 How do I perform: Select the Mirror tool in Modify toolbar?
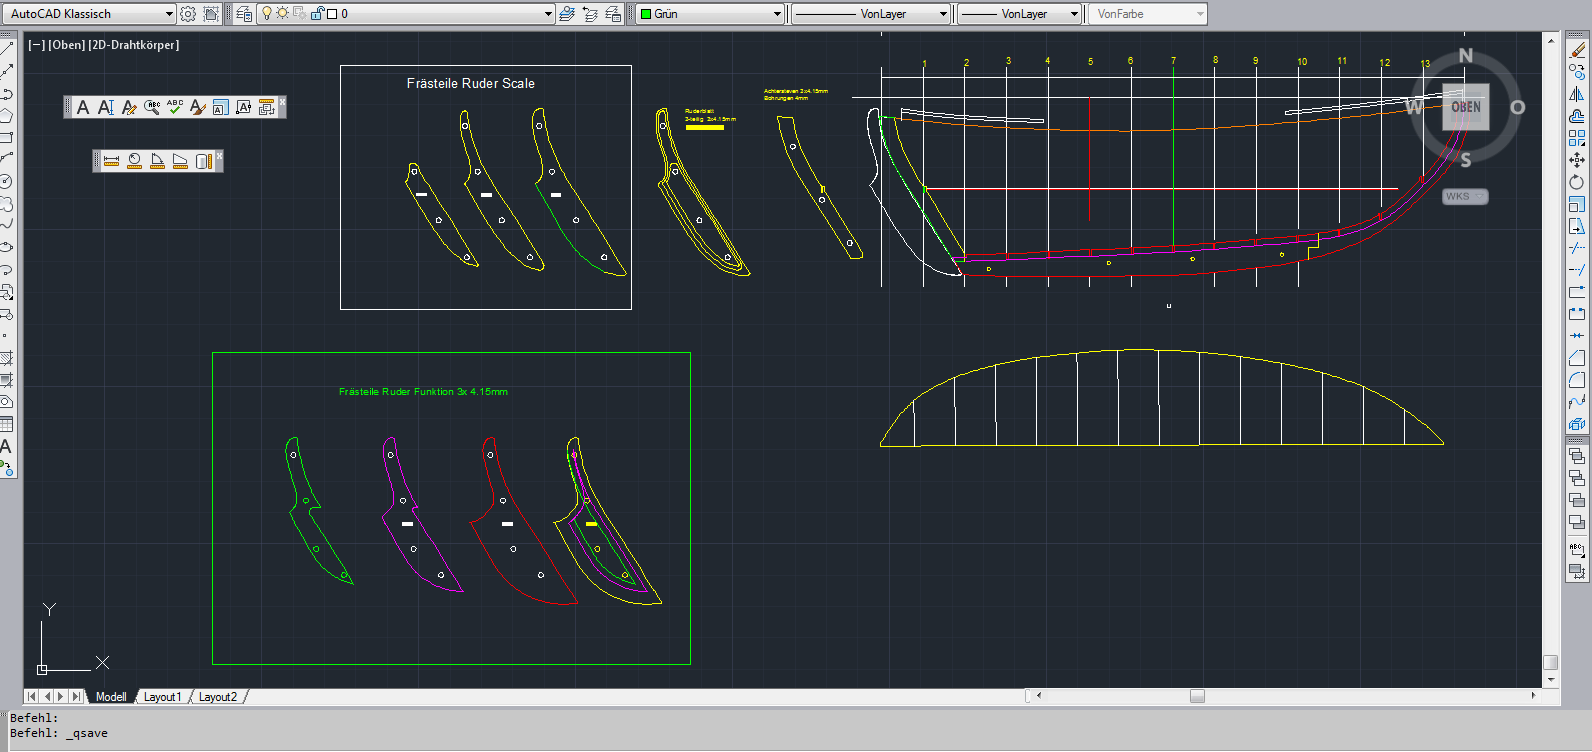tap(1577, 94)
